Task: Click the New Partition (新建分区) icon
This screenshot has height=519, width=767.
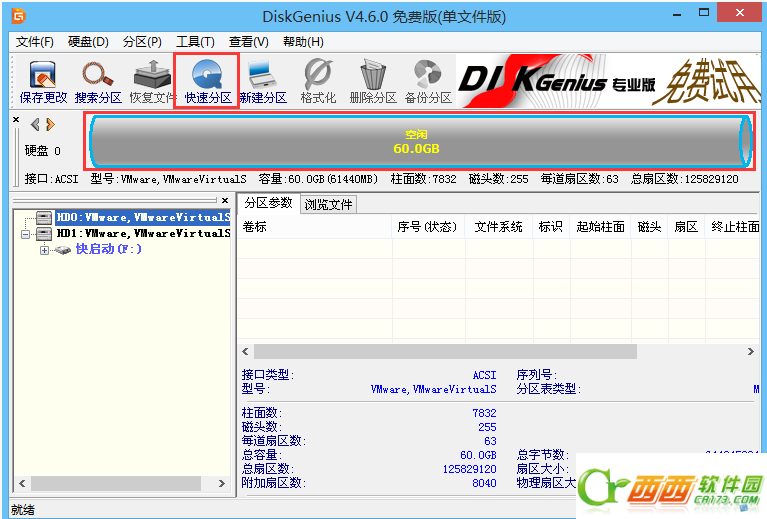Action: [x=263, y=82]
